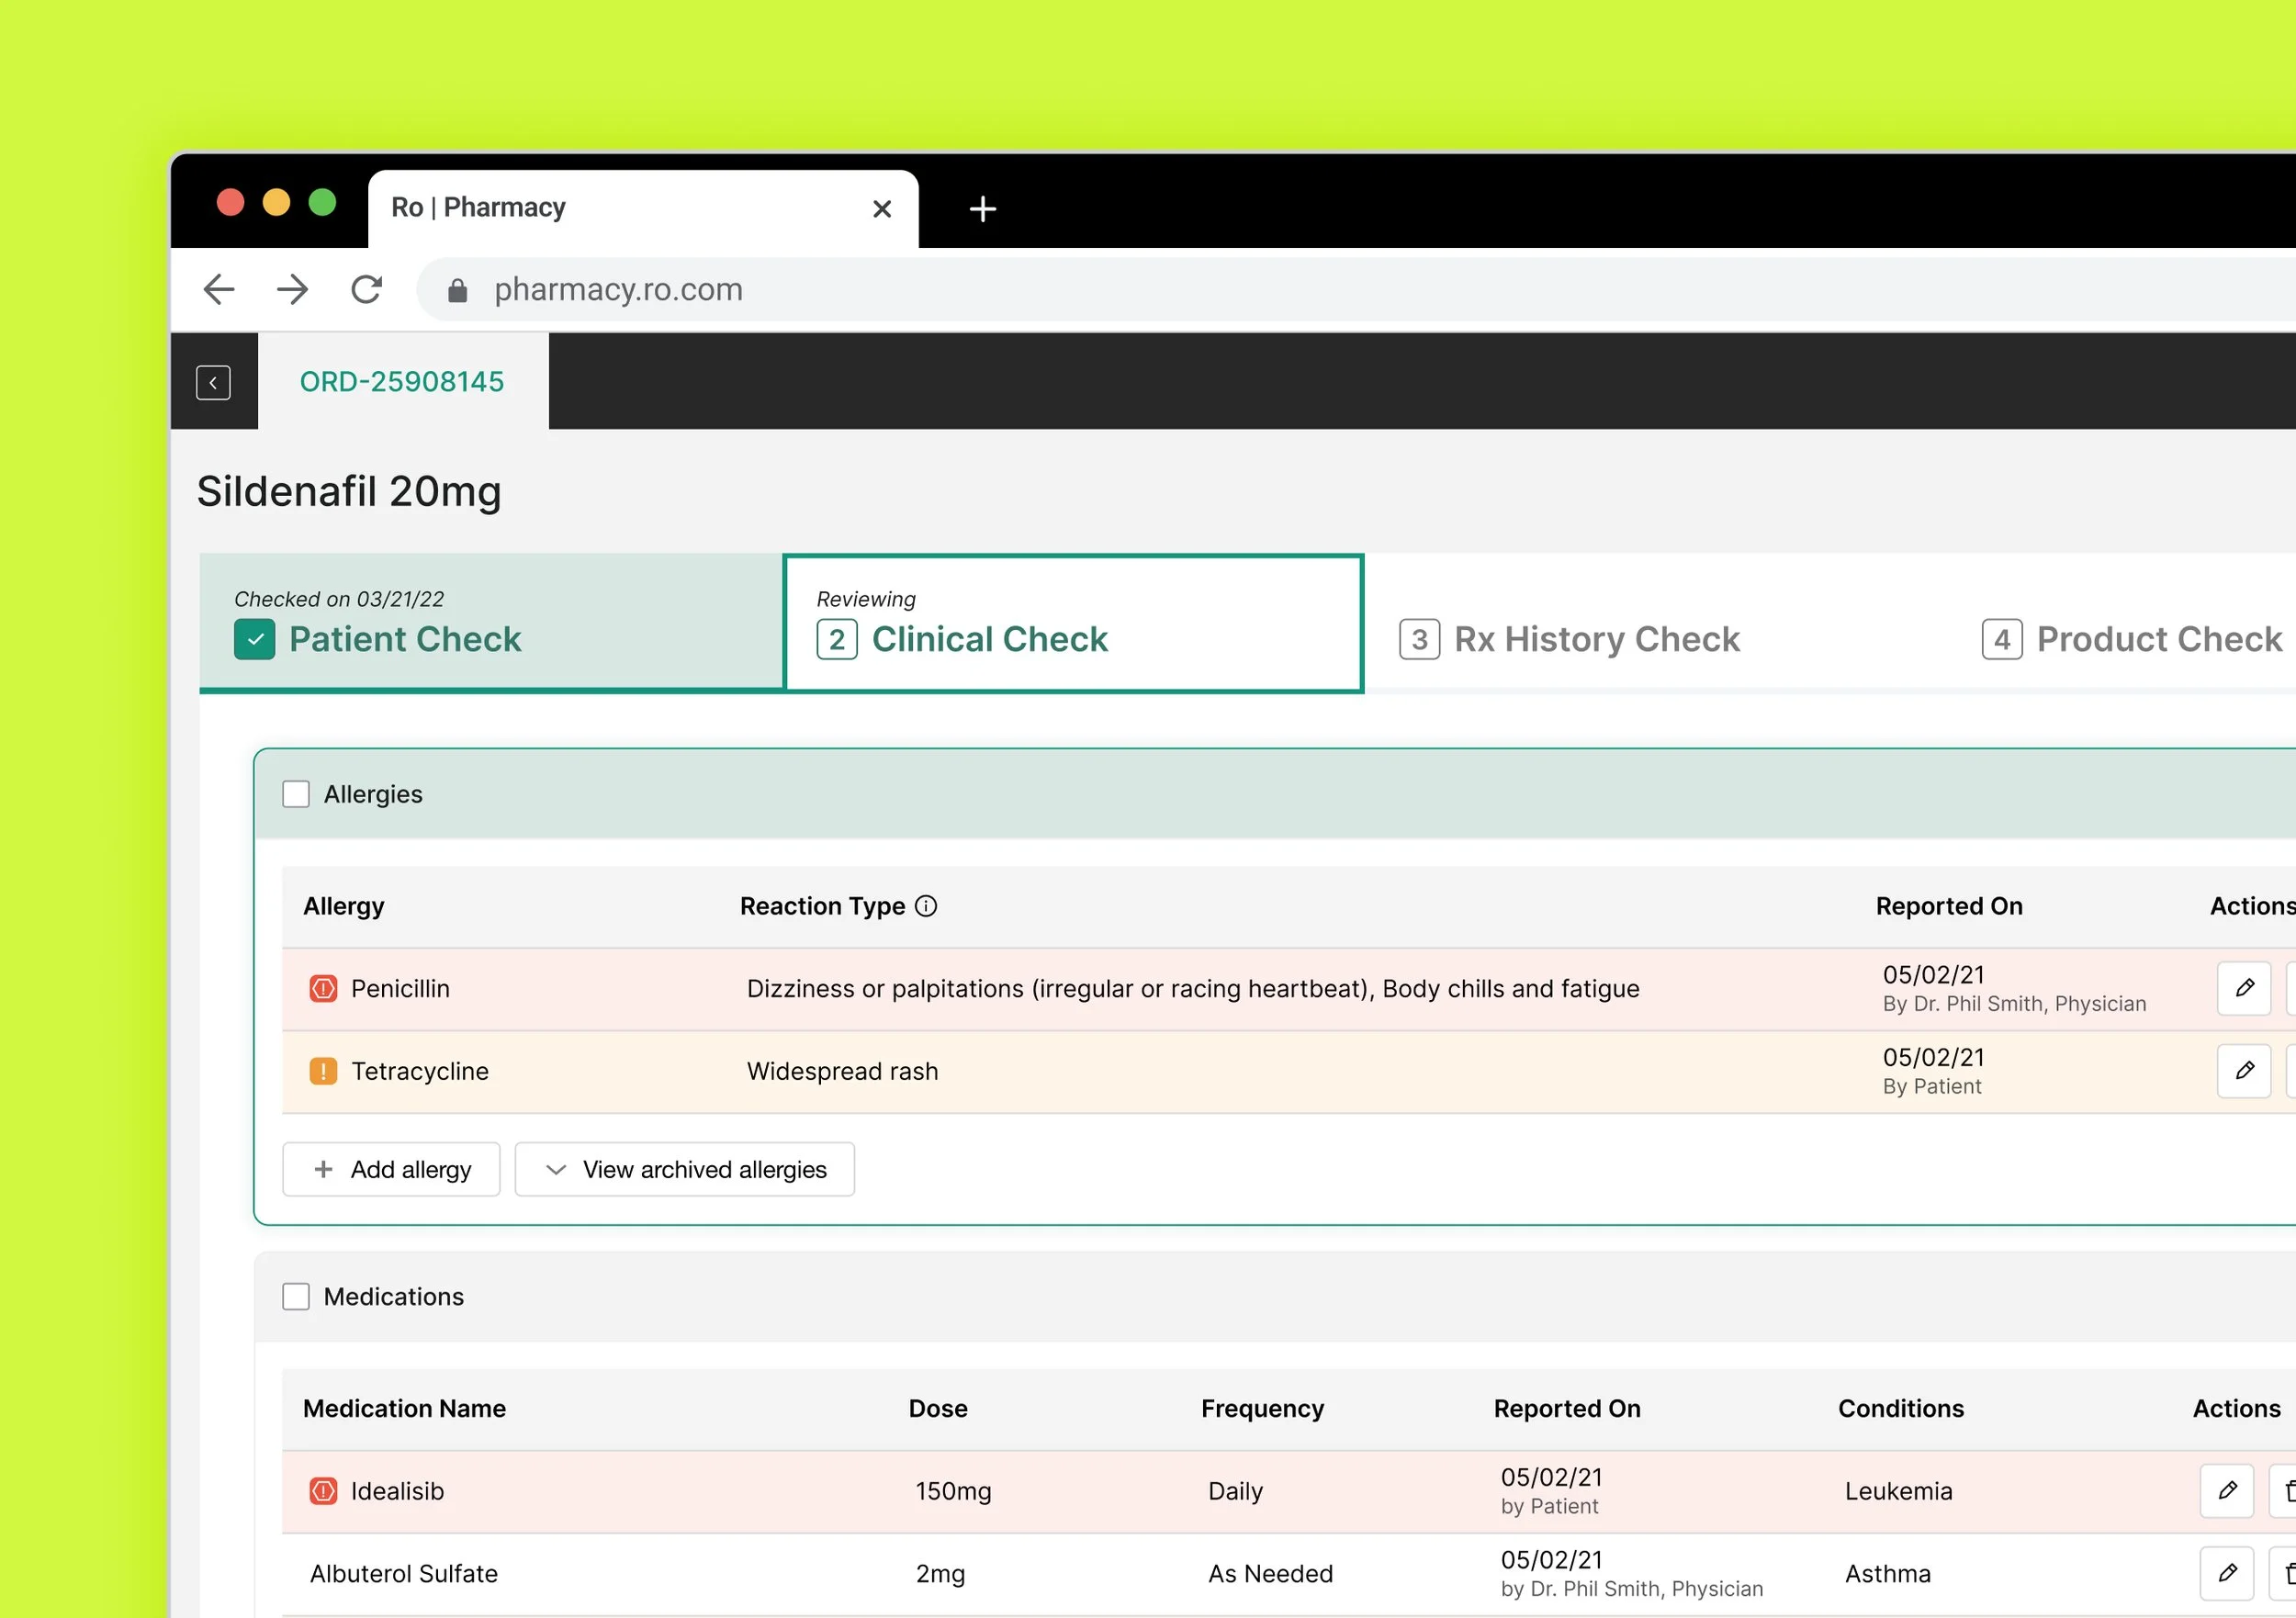Click the browser reload icon
This screenshot has width=2296, height=1618.
tap(366, 290)
